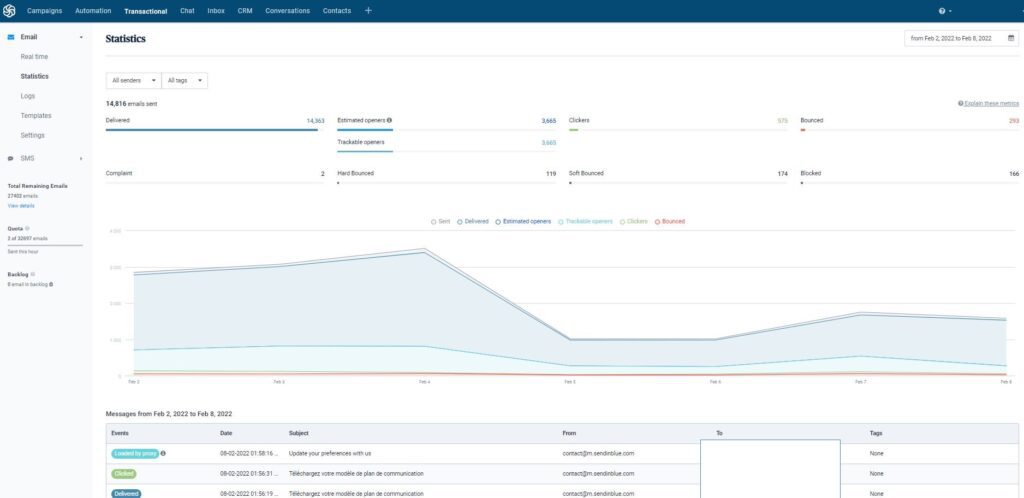Click Explain these metrics link
This screenshot has height=498, width=1024.
pyautogui.click(x=988, y=103)
